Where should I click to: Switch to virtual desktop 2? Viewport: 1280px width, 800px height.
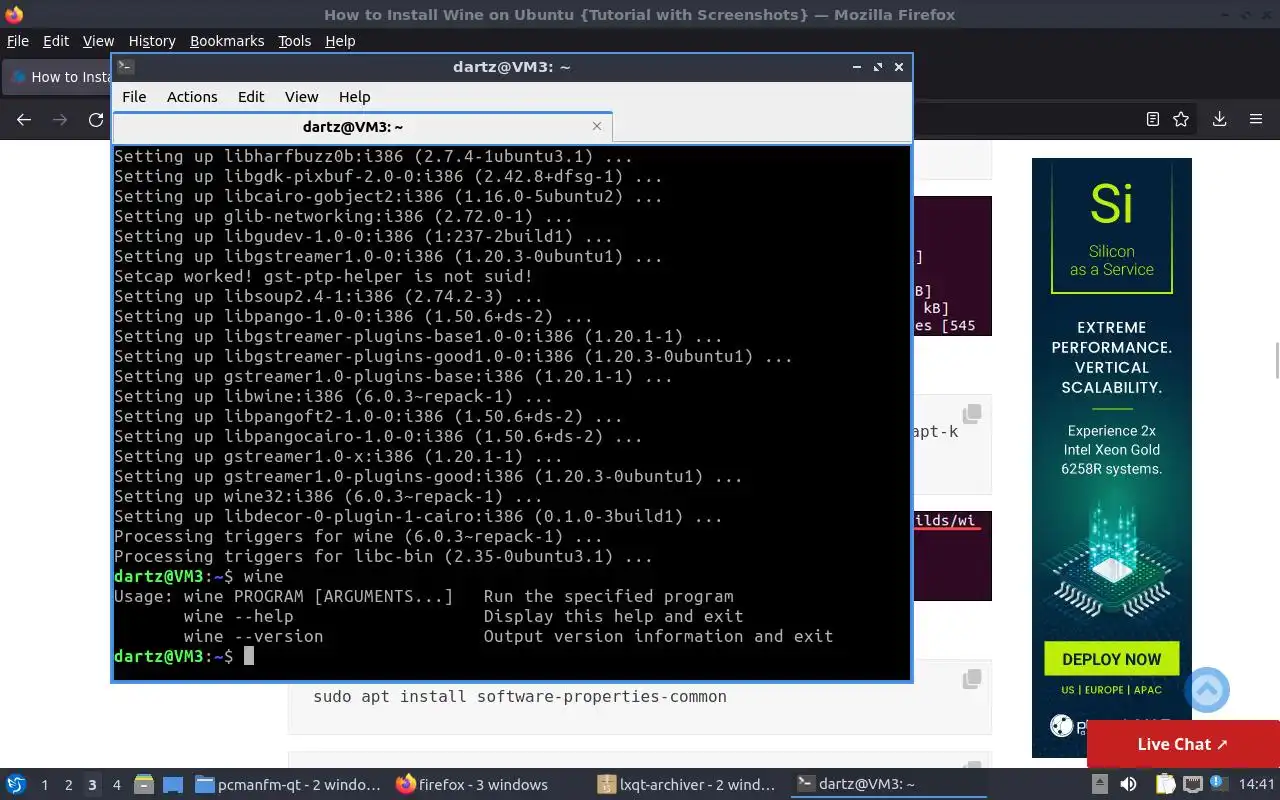68,785
